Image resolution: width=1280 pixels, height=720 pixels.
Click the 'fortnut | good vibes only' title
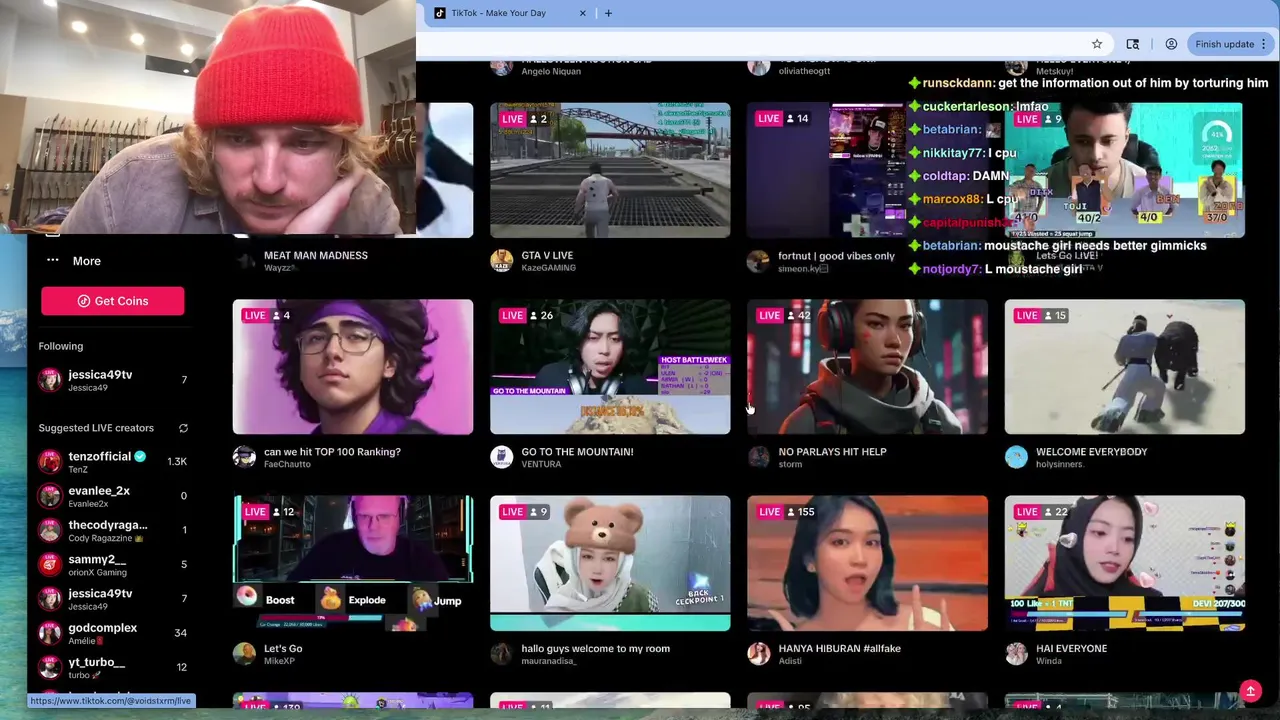(x=837, y=255)
